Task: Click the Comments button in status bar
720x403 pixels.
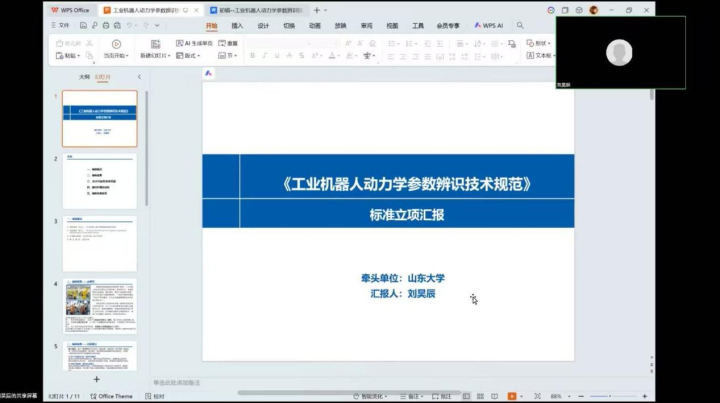Action: point(441,396)
